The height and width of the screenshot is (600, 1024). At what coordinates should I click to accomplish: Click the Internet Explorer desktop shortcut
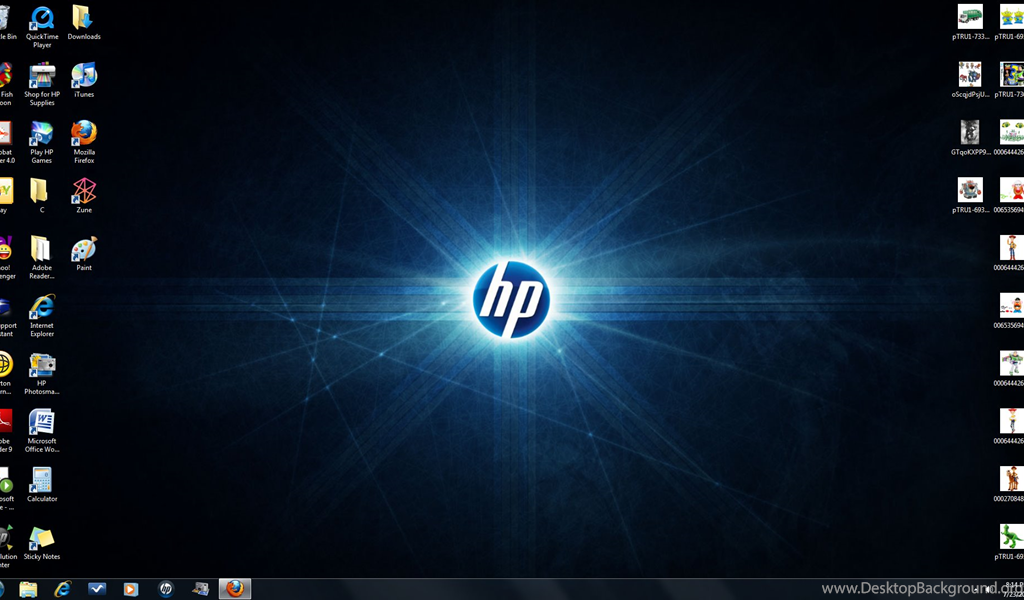click(x=42, y=316)
